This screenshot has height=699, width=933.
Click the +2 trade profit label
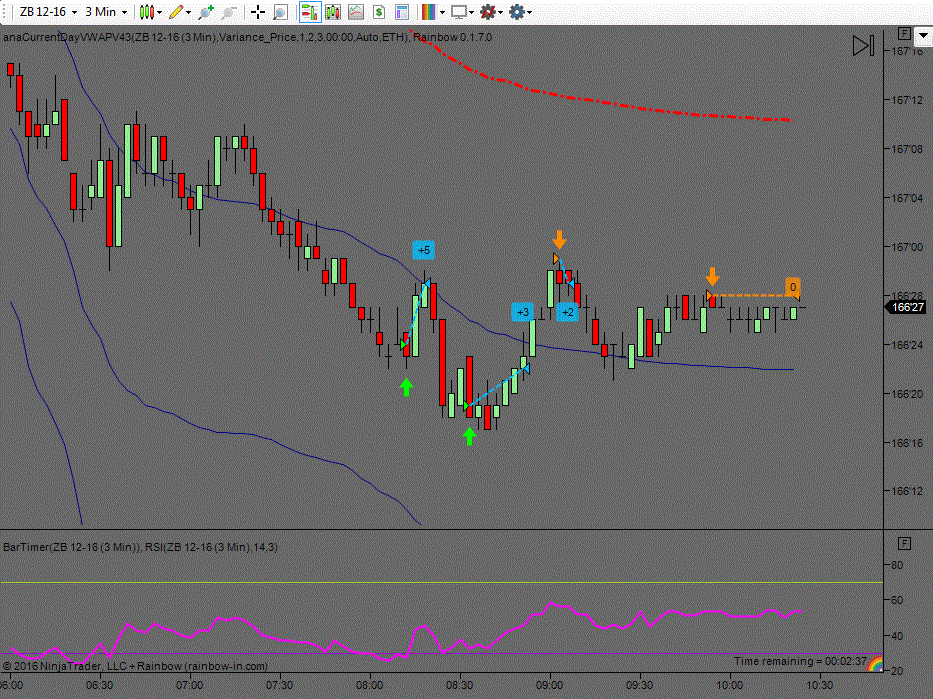[568, 312]
